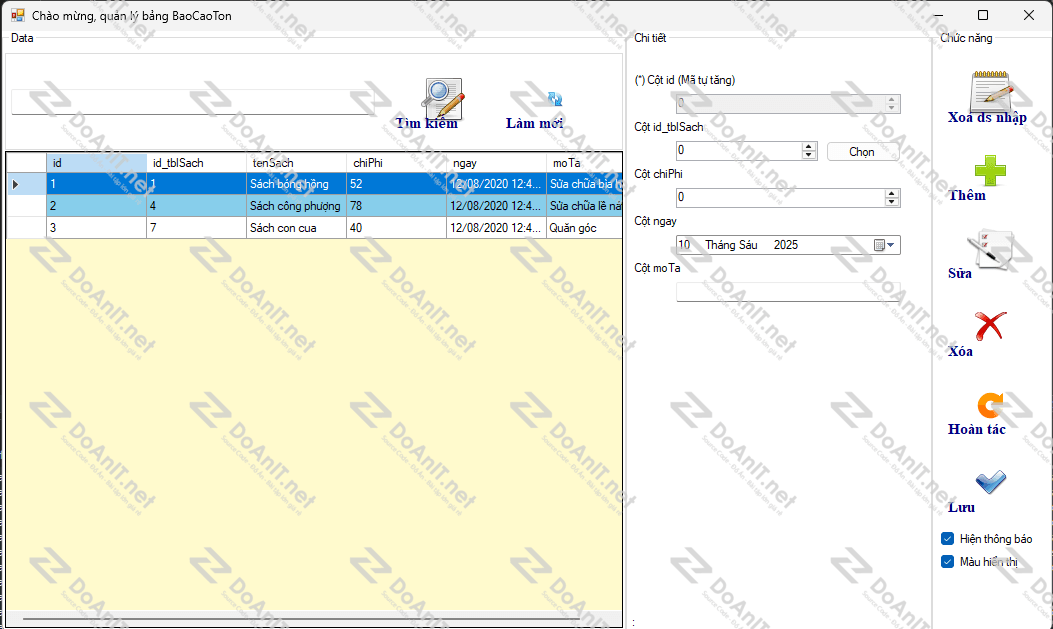1053x629 pixels.
Task: Sort by the chiPhi column header
Action: pyautogui.click(x=397, y=163)
